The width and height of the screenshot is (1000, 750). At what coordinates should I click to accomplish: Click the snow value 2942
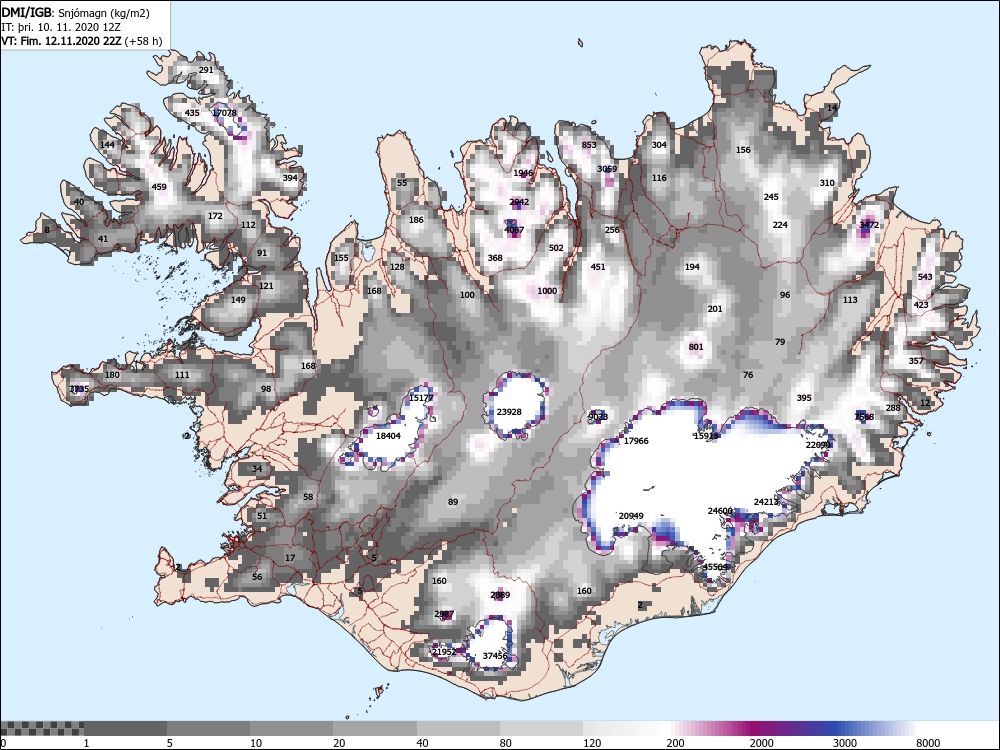[519, 202]
